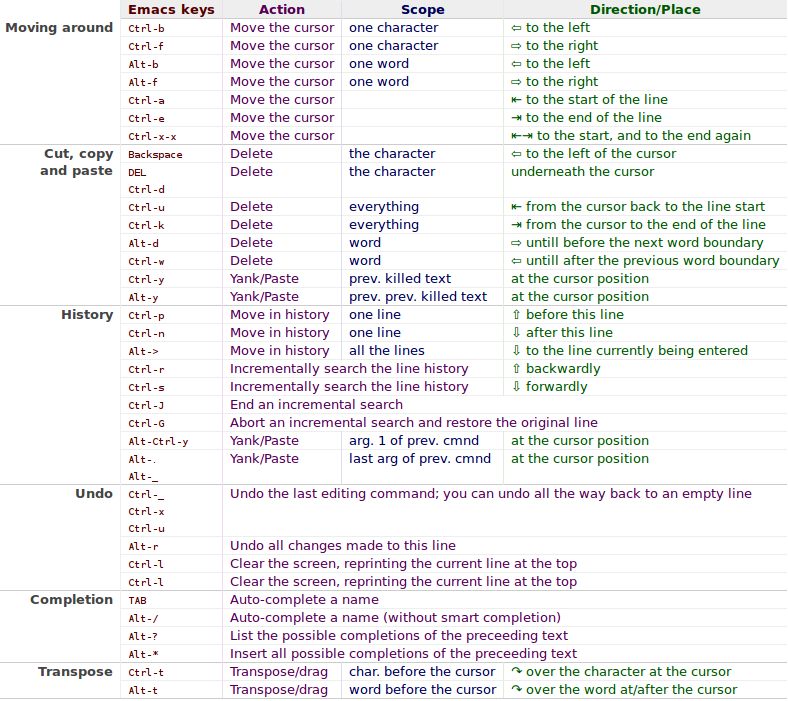This screenshot has height=701, width=788.
Task: Click "Undo all changes made to this line" text
Action: tap(343, 546)
